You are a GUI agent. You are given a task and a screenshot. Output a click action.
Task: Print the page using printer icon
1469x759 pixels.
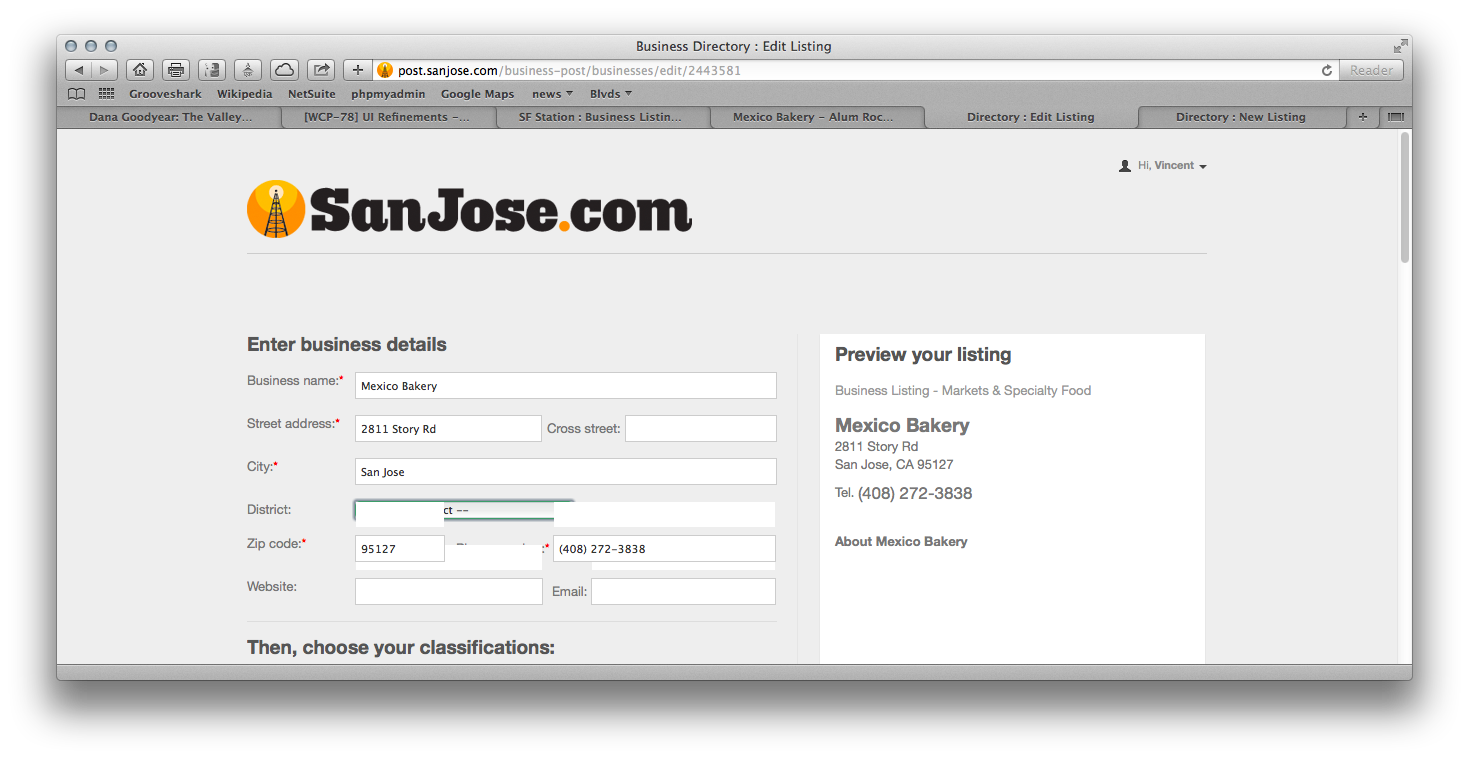coord(176,70)
